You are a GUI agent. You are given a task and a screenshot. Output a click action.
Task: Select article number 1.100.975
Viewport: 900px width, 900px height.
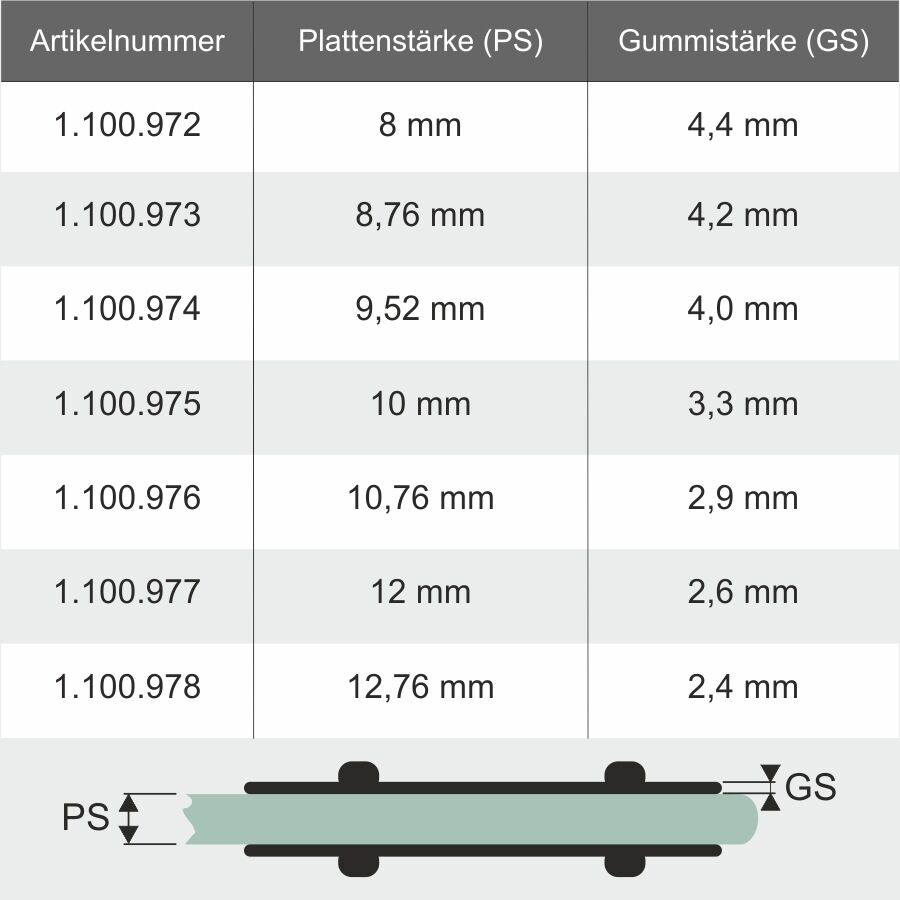(127, 404)
